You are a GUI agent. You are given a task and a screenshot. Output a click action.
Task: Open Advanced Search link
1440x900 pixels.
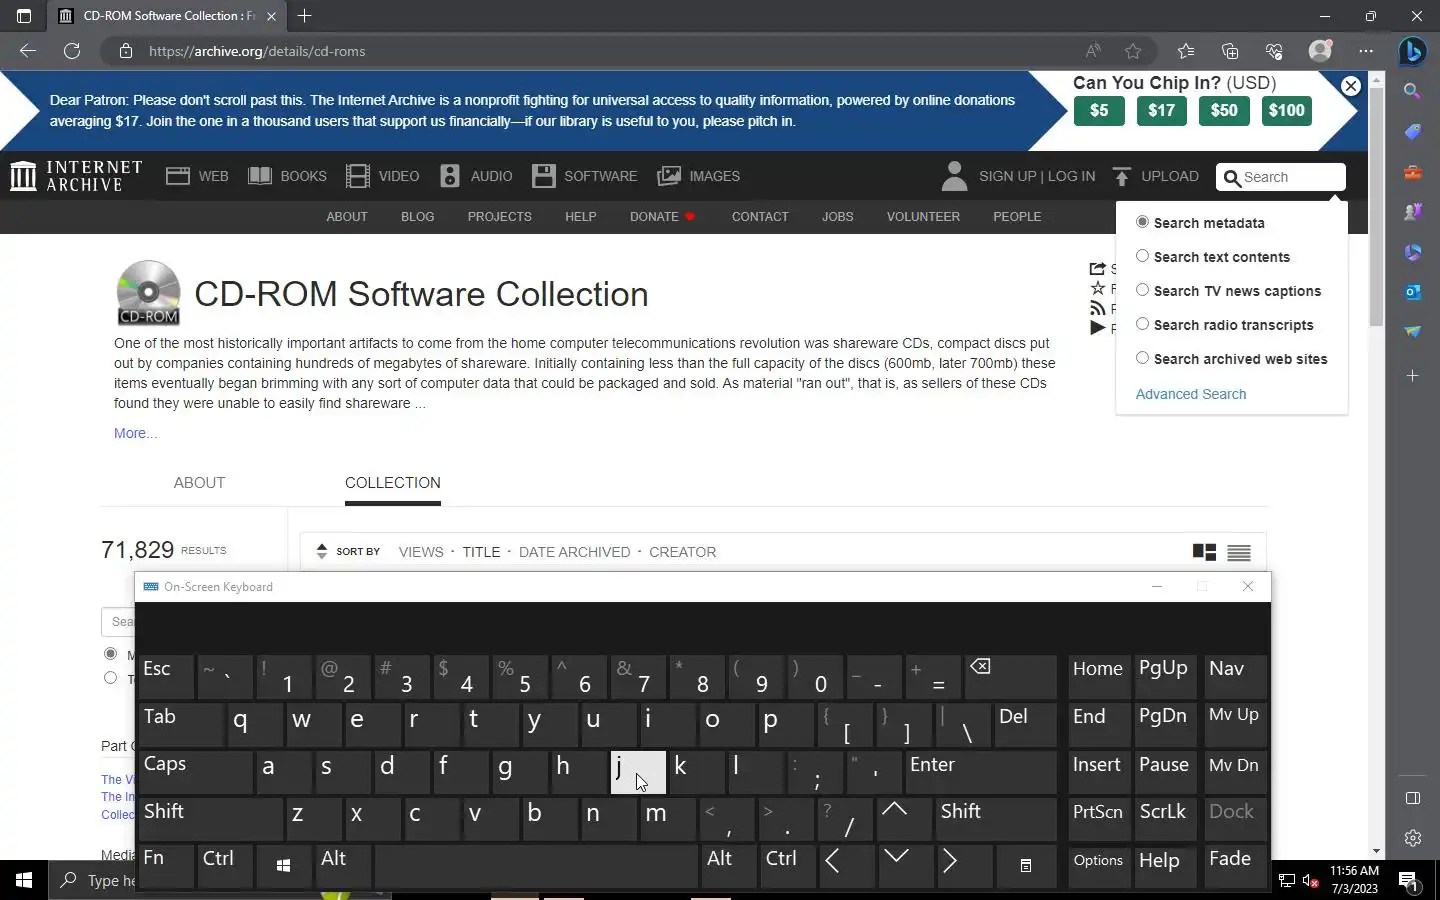1191,394
